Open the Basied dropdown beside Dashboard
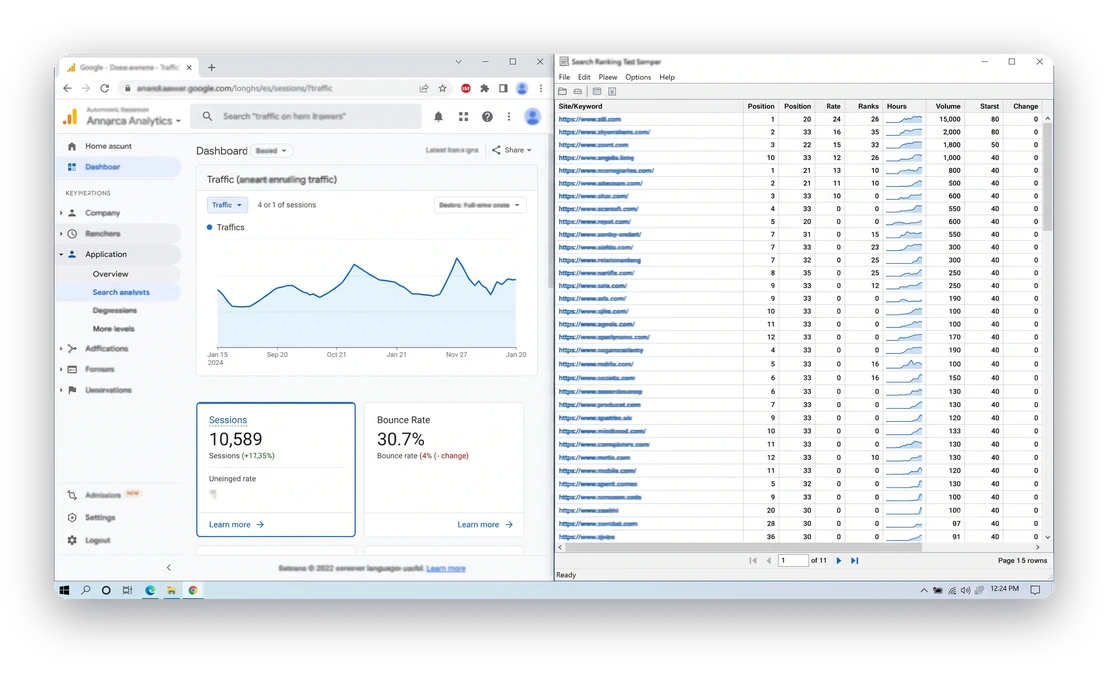1108x699 pixels. (271, 151)
